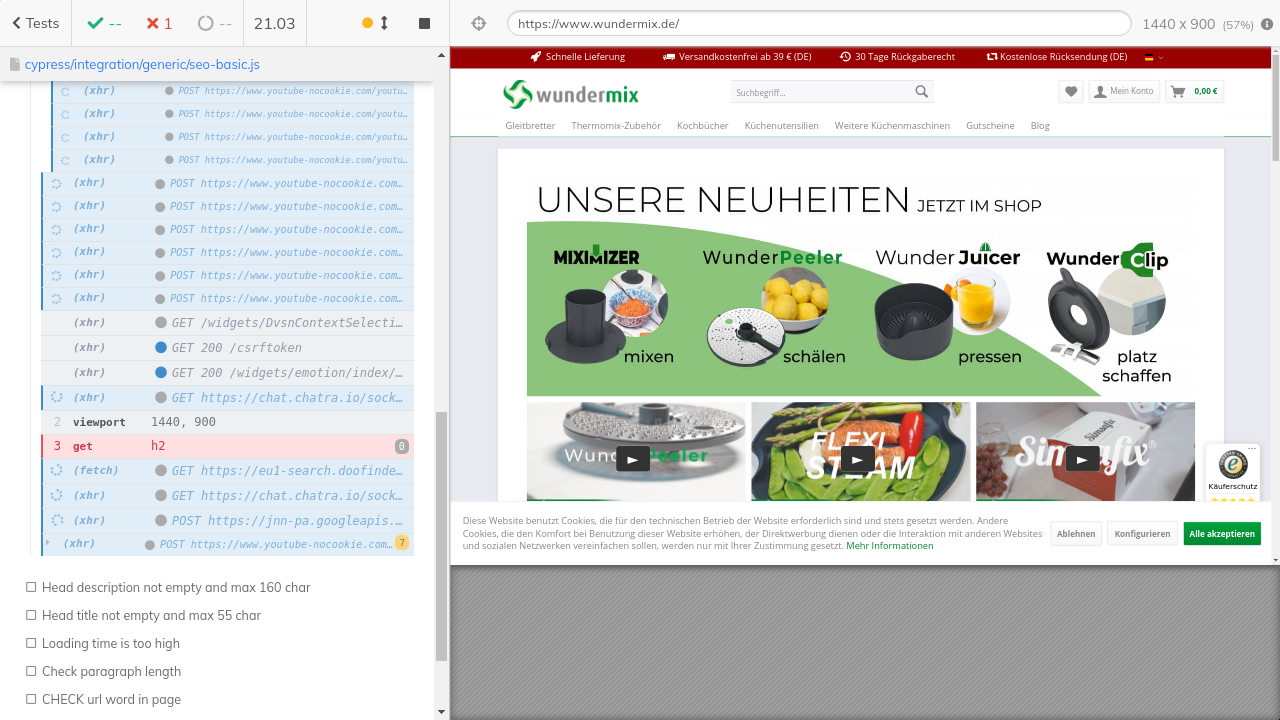The height and width of the screenshot is (720, 1280).
Task: Open viewport size 1440 x 900 dropdown
Action: (x=1196, y=24)
